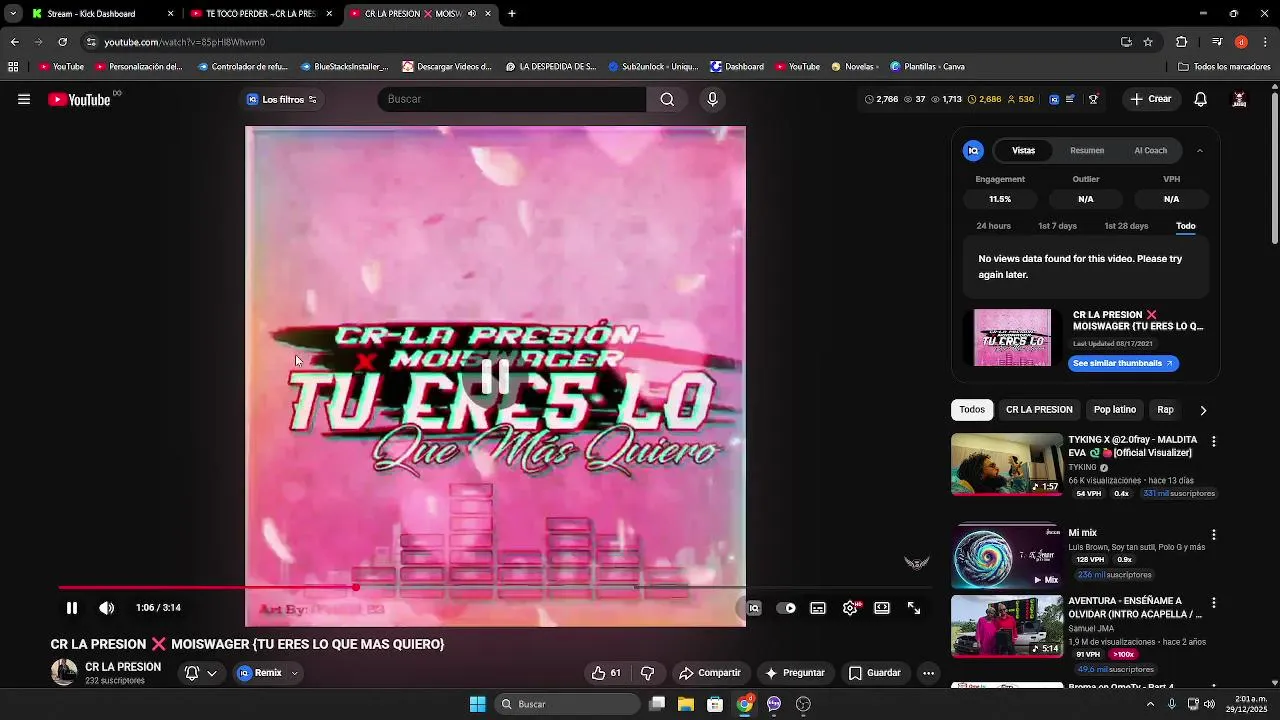Open Mi mix playlist thumbnail
1280x720 pixels.
tap(1007, 558)
